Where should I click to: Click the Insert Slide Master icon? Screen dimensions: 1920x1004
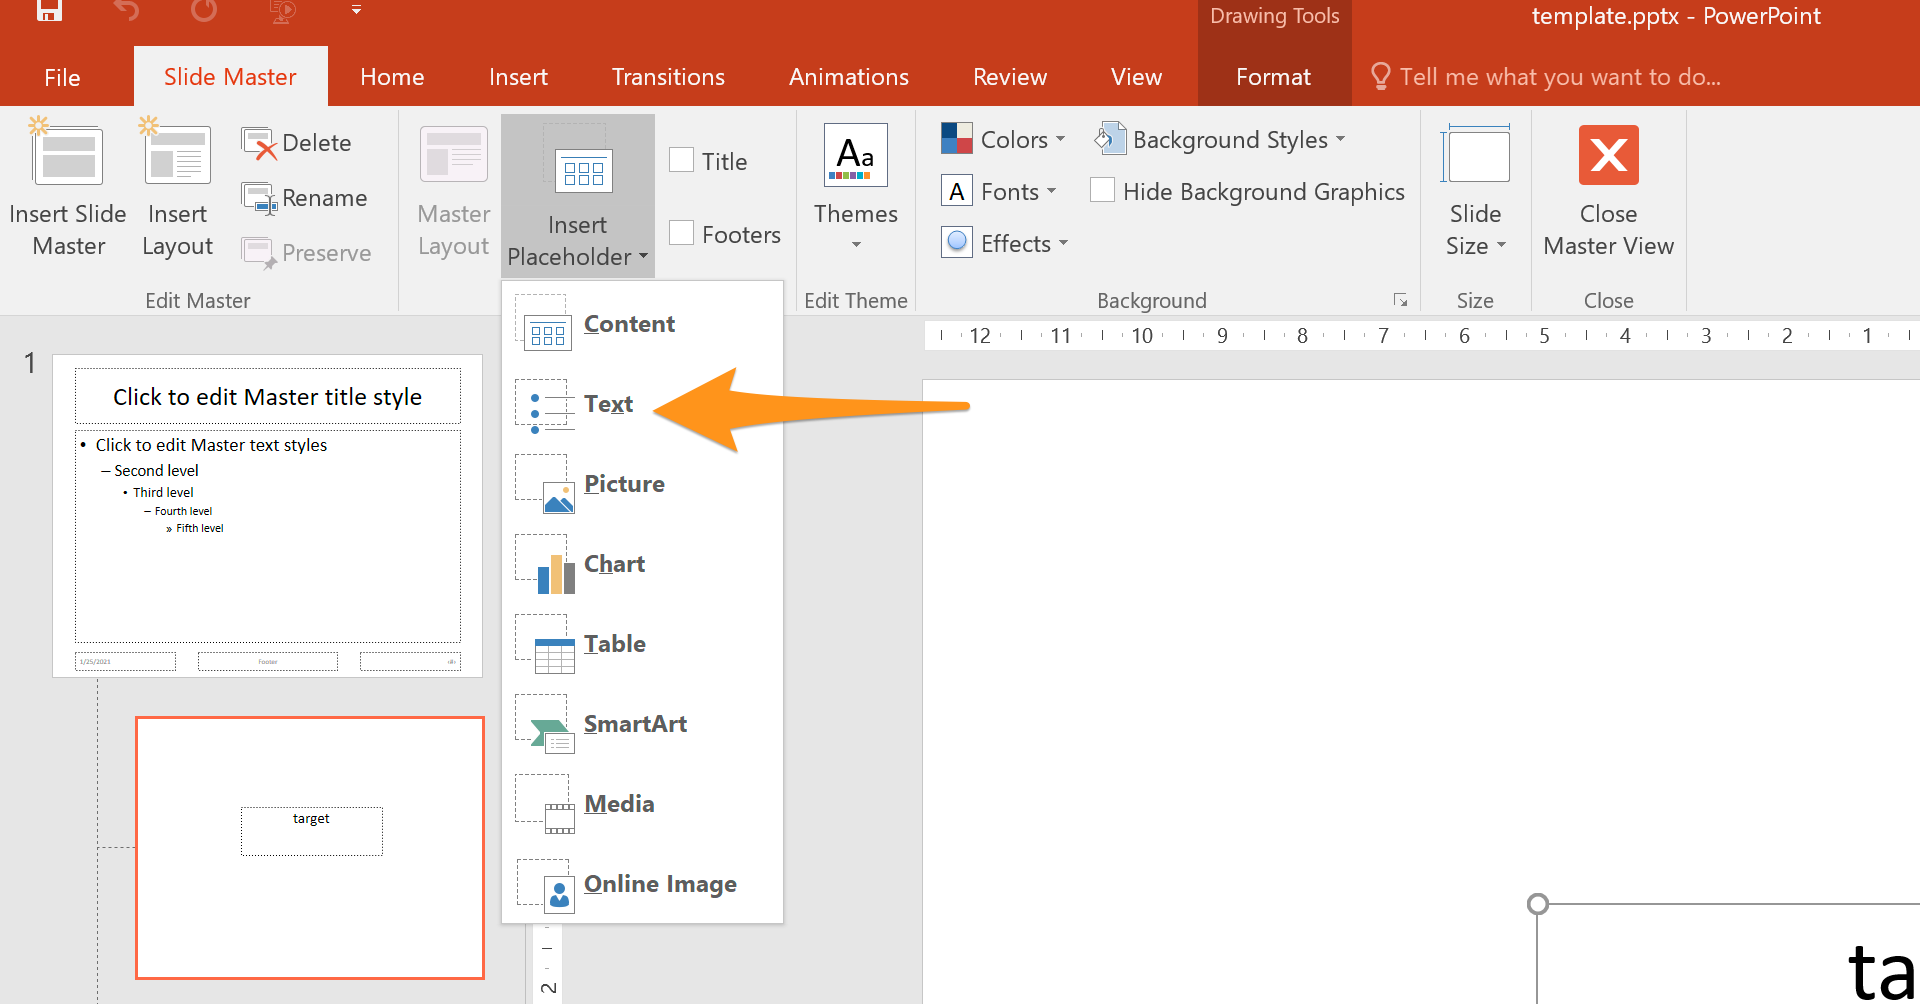67,157
